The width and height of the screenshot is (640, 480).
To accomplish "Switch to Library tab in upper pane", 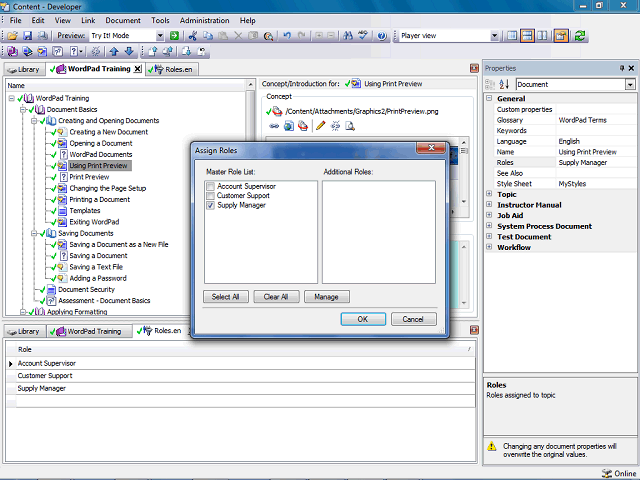I will pos(24,69).
